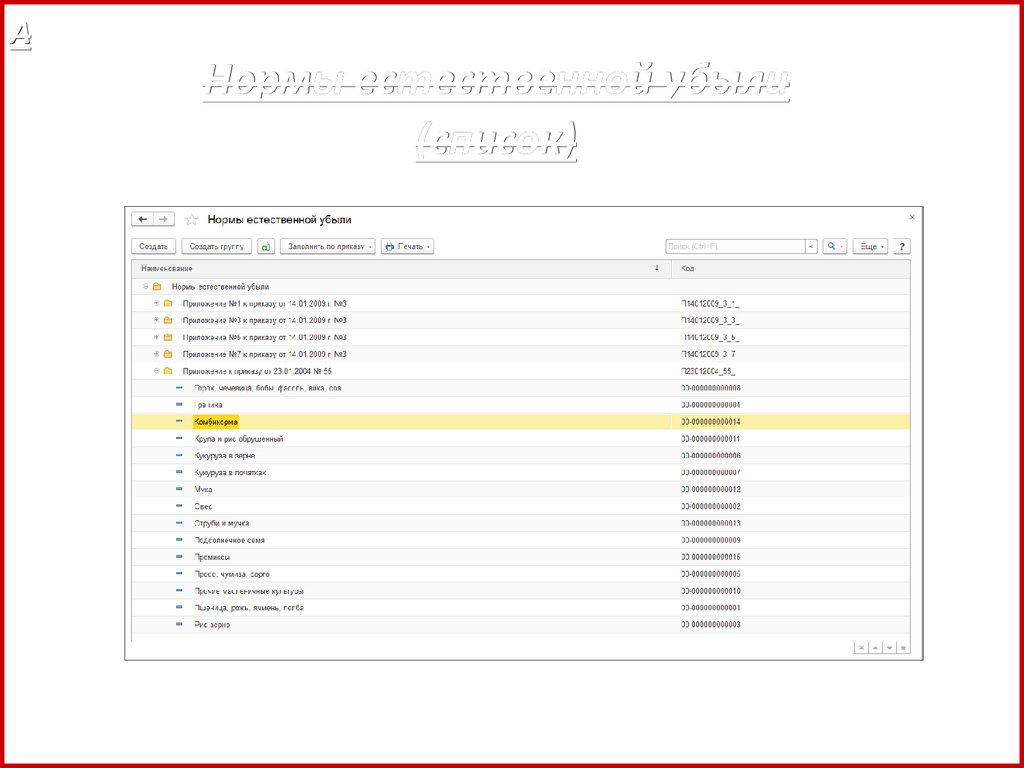The image size is (1024, 768).
Task: Click the Поиск (Ctrl+F) search field
Action: click(735, 246)
